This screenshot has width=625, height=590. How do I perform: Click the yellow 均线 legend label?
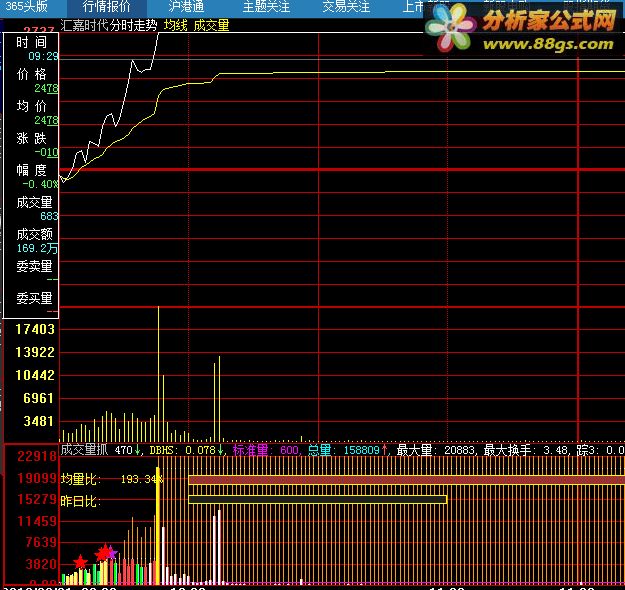(x=175, y=26)
